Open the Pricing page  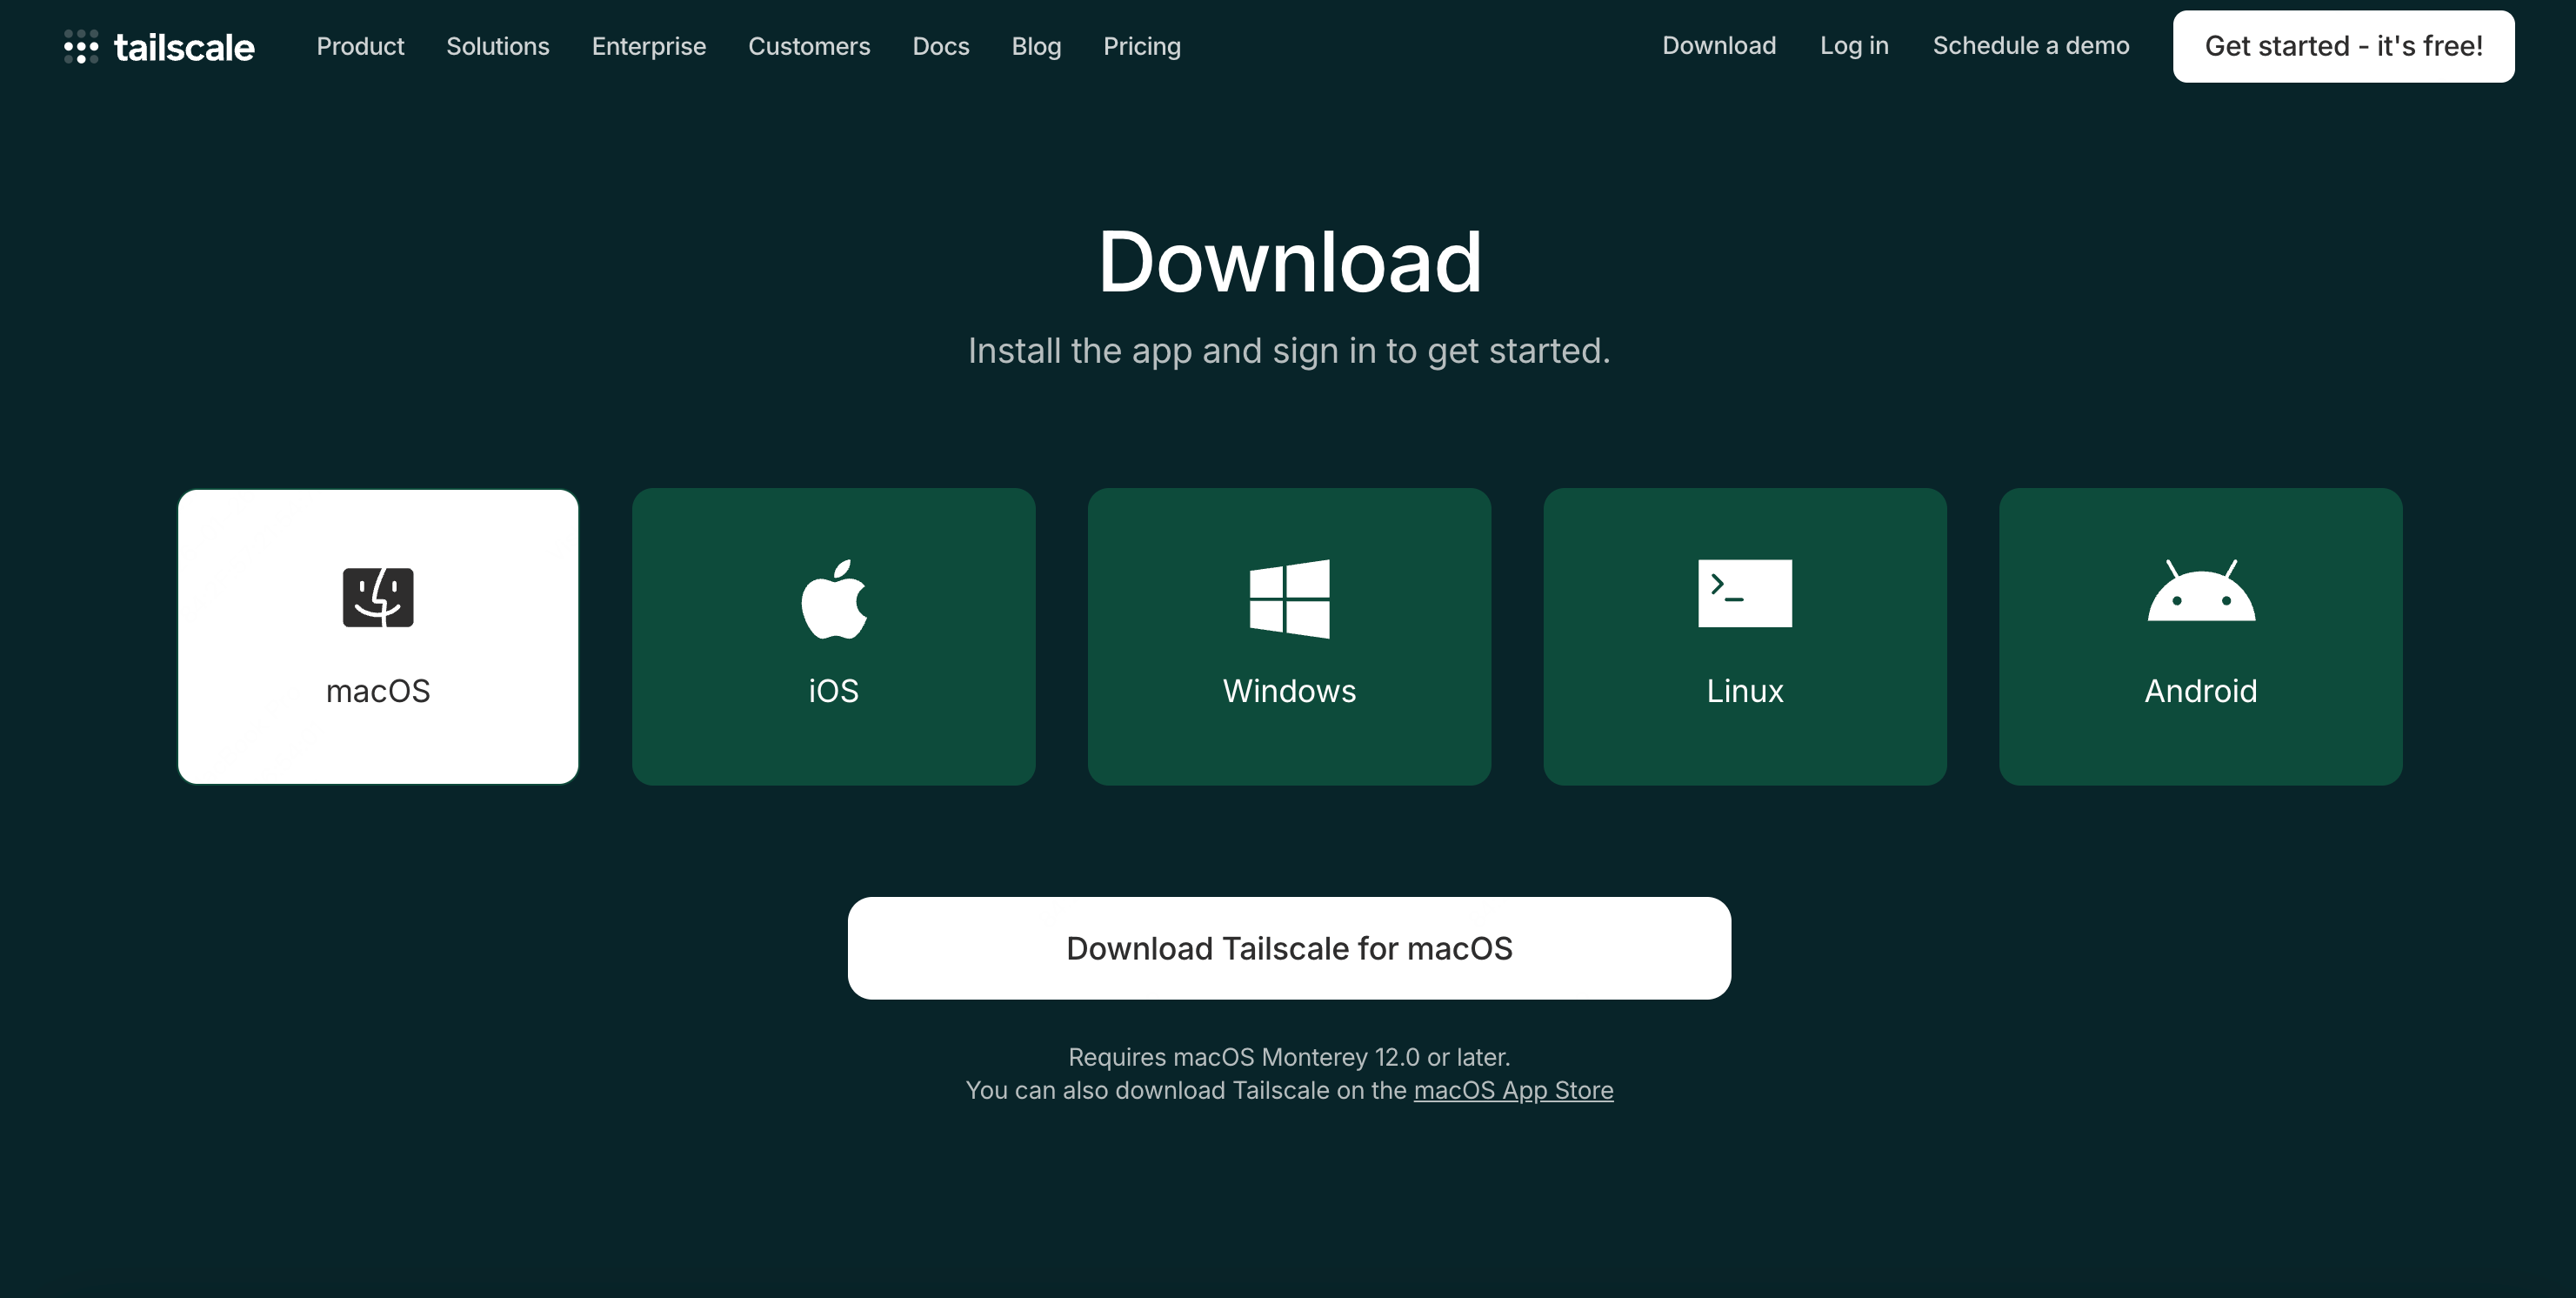pyautogui.click(x=1142, y=46)
